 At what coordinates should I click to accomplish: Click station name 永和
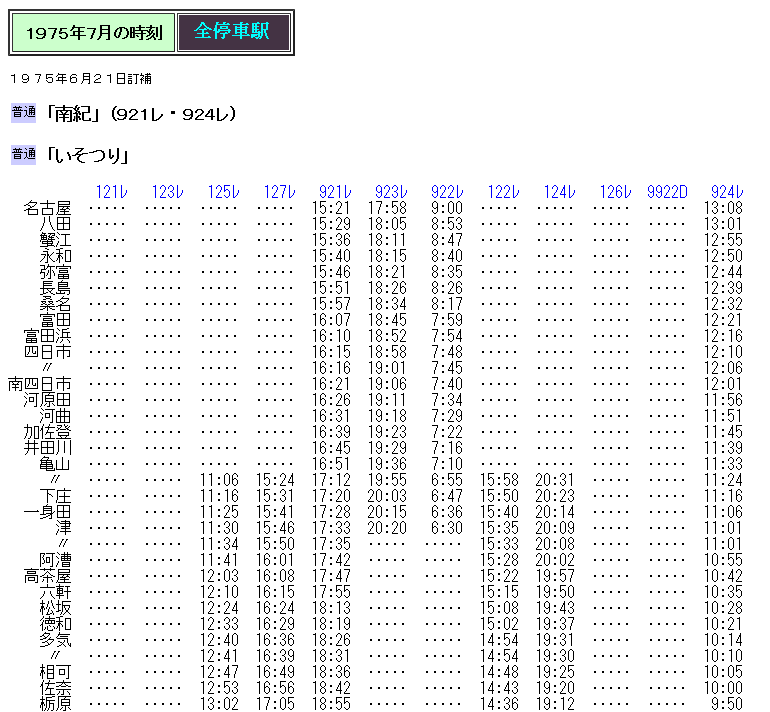click(x=55, y=256)
